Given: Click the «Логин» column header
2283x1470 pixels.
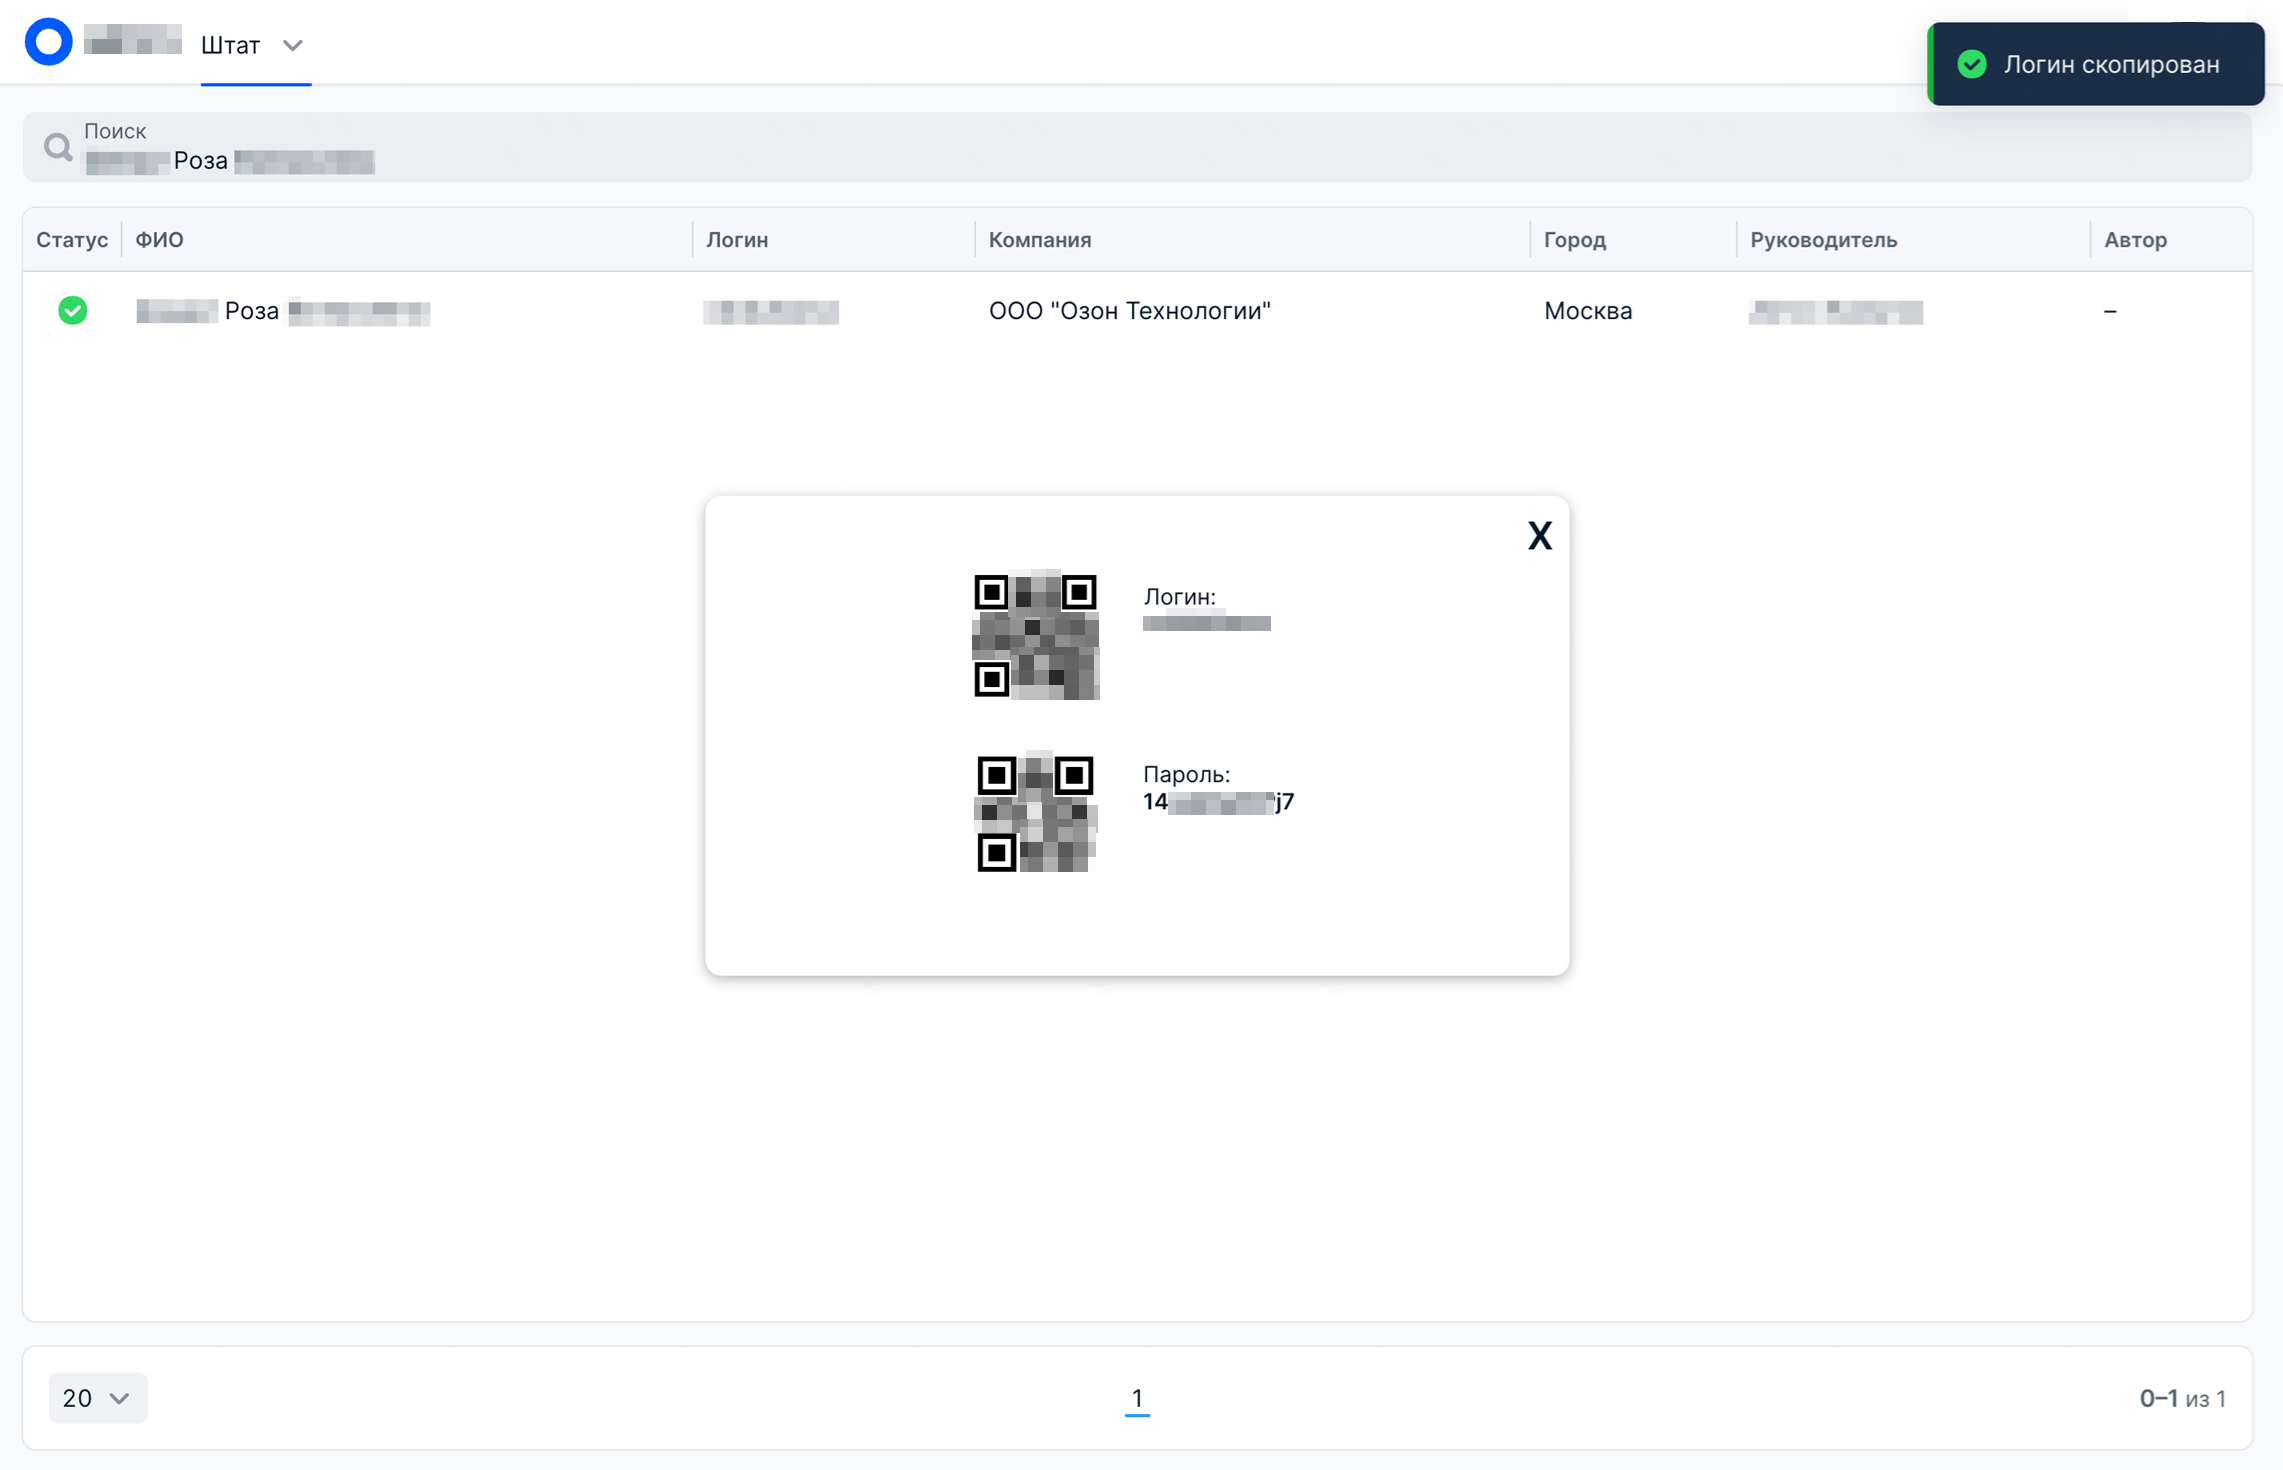Looking at the screenshot, I should pyautogui.click(x=737, y=239).
